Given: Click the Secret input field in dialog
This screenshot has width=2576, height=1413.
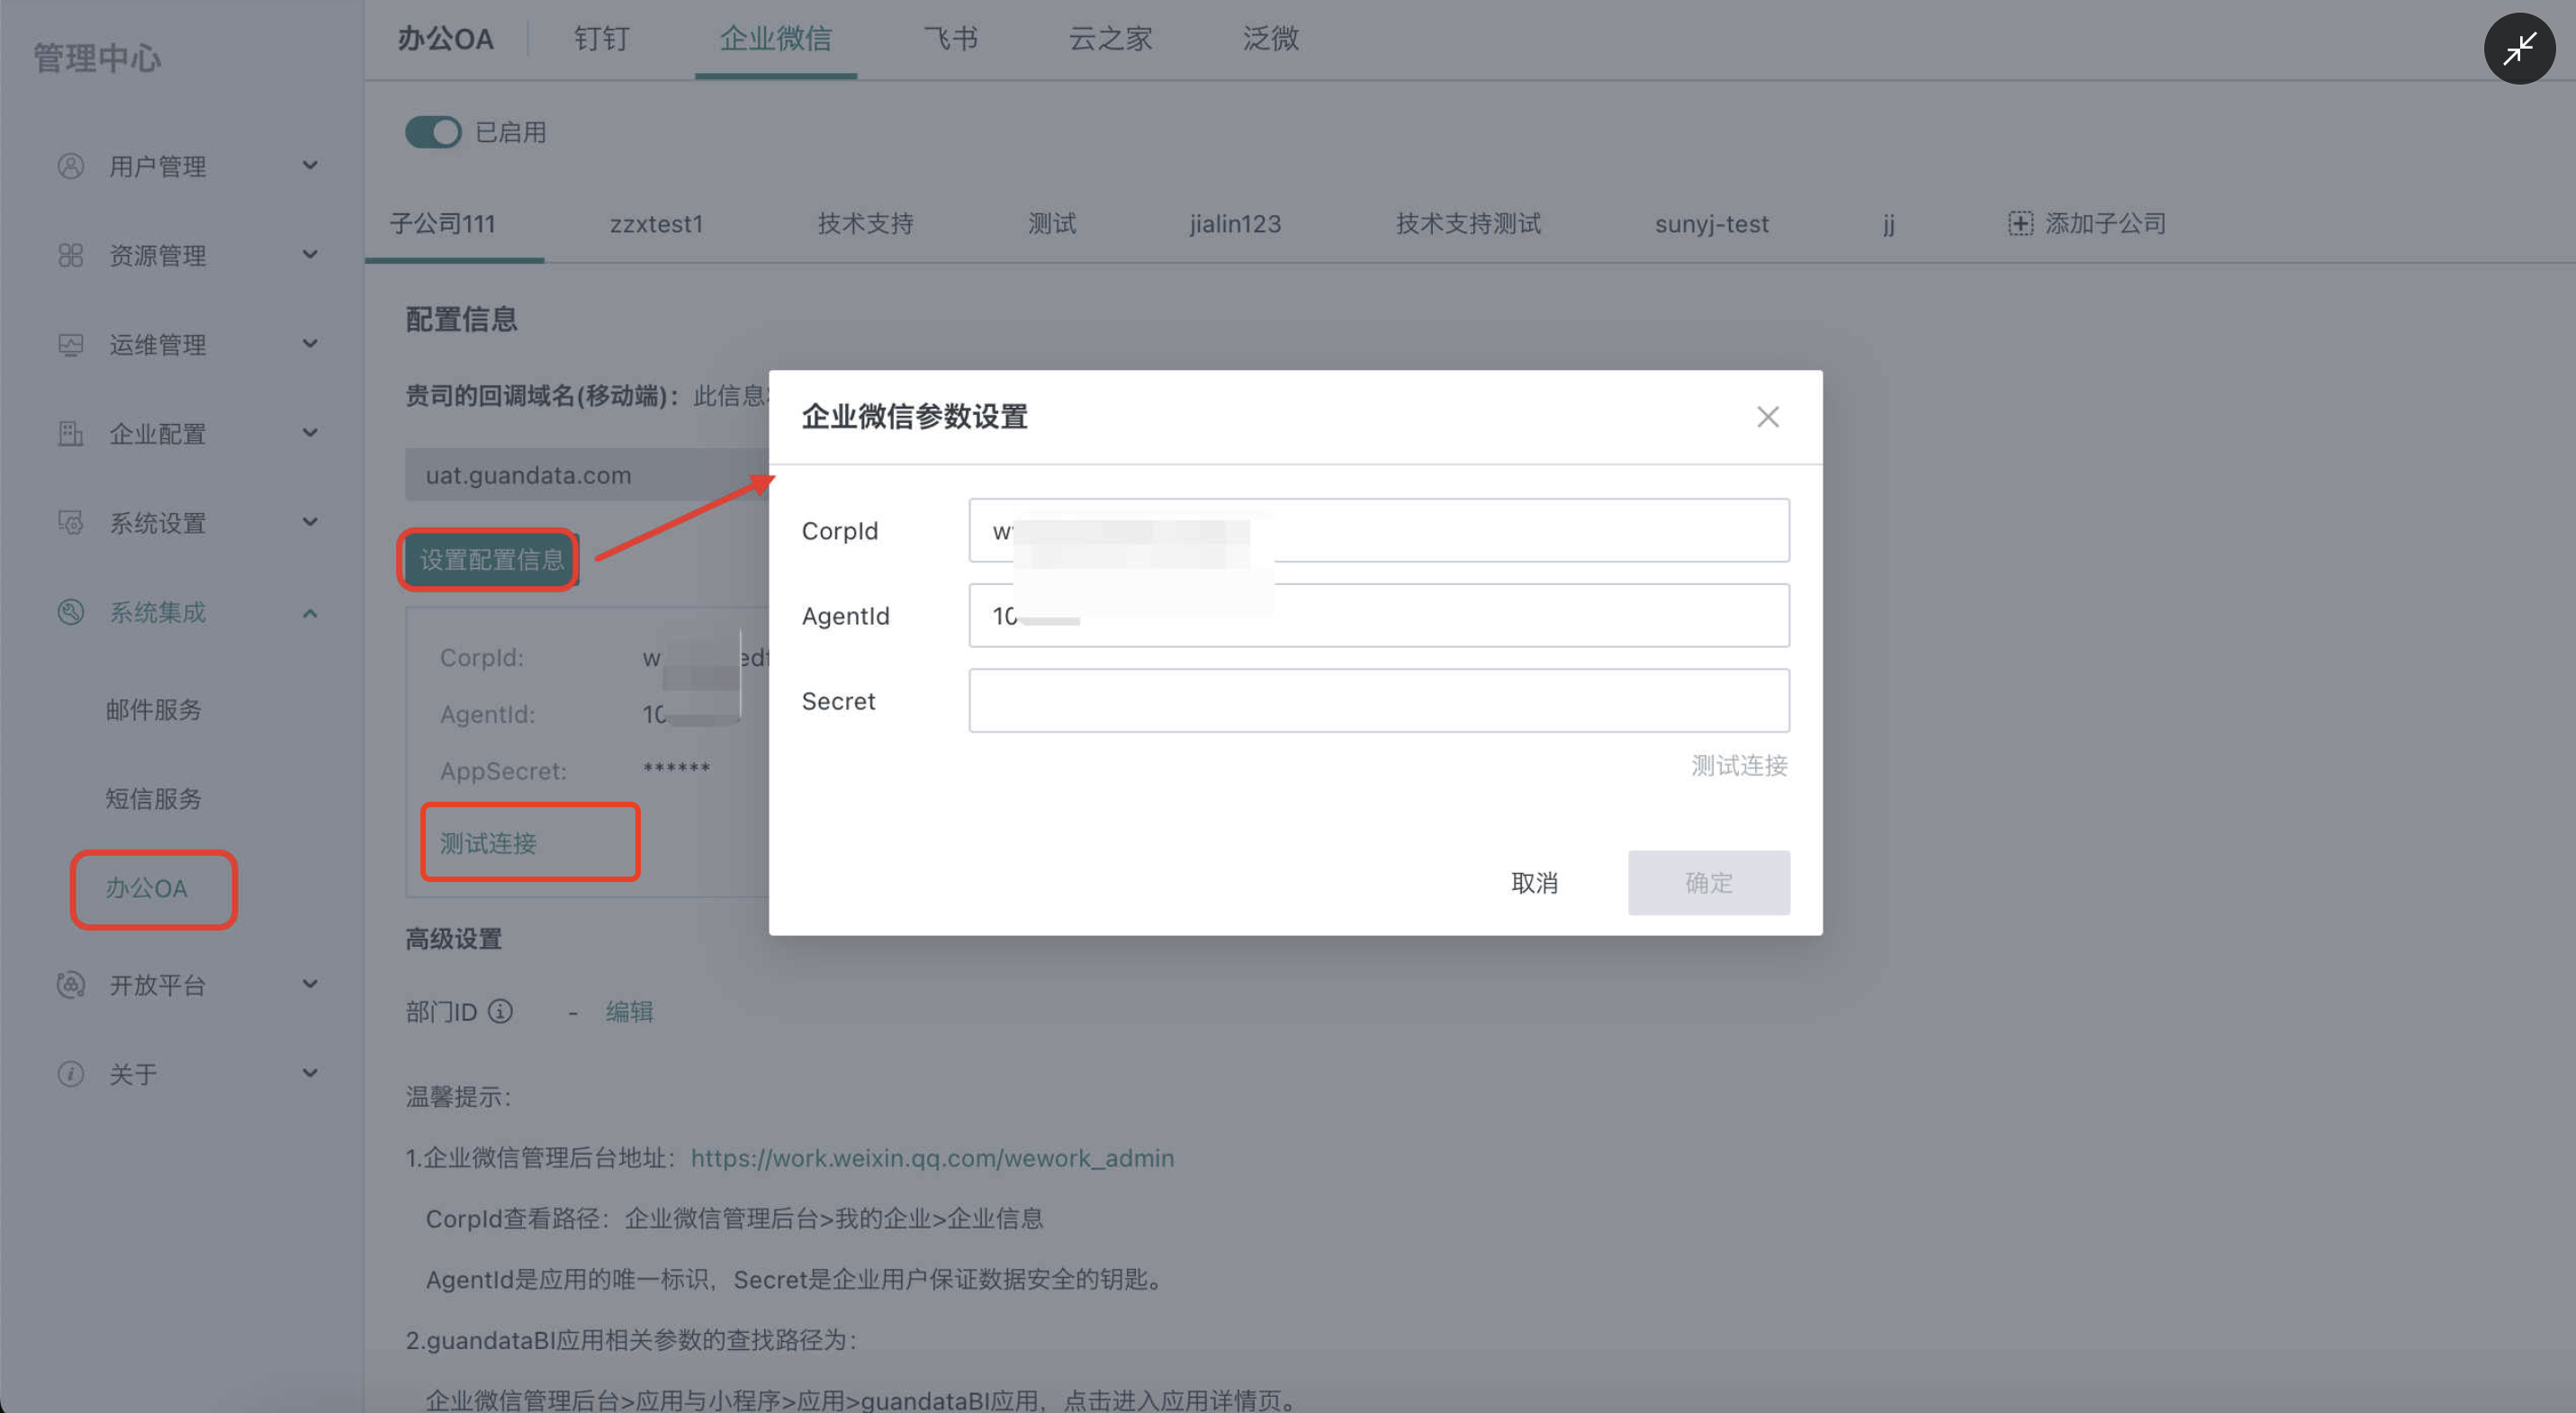Looking at the screenshot, I should (x=1378, y=700).
